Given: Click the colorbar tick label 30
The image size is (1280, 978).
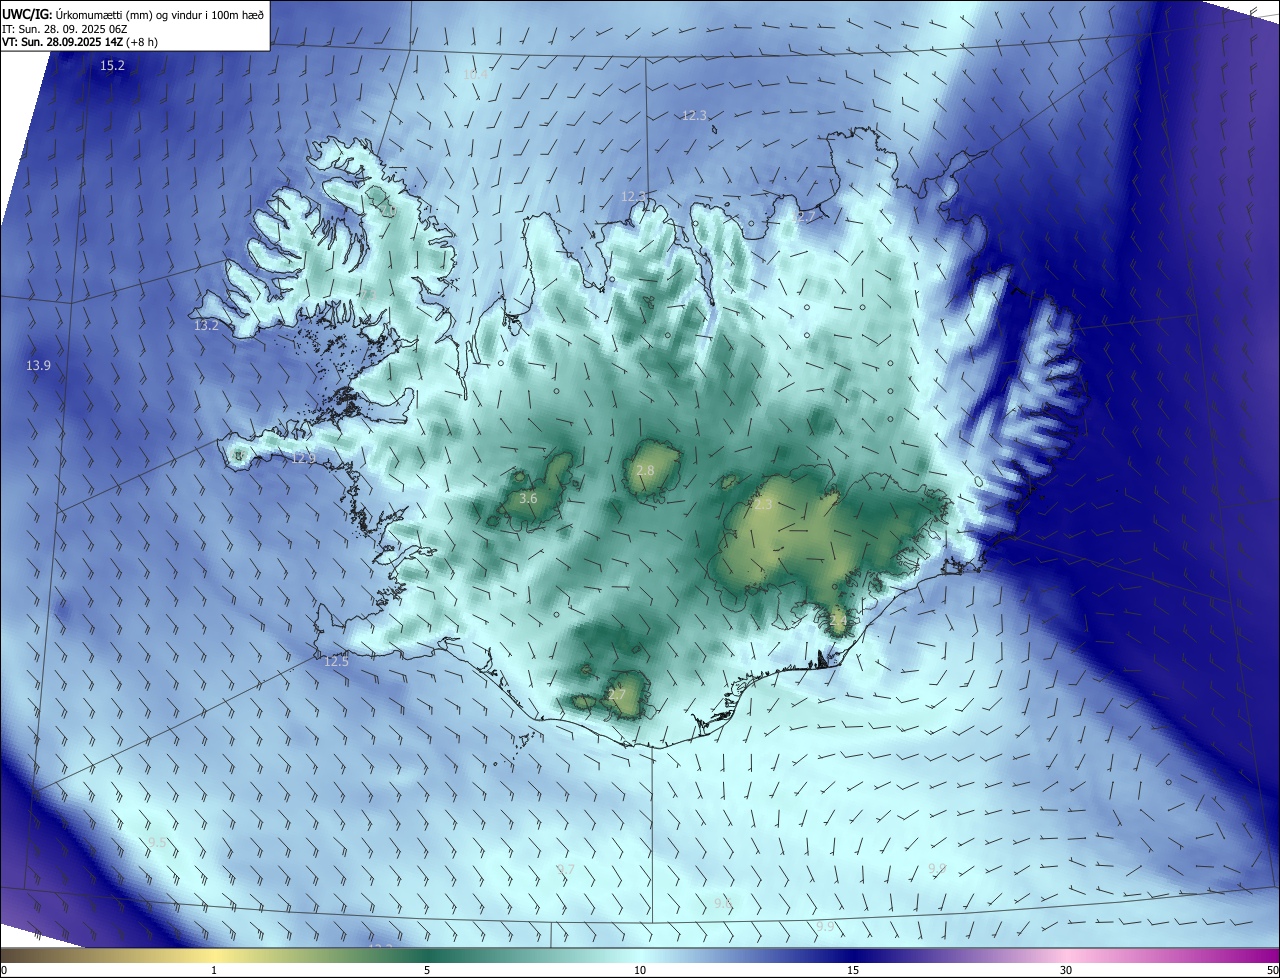Looking at the screenshot, I should pos(1066,970).
